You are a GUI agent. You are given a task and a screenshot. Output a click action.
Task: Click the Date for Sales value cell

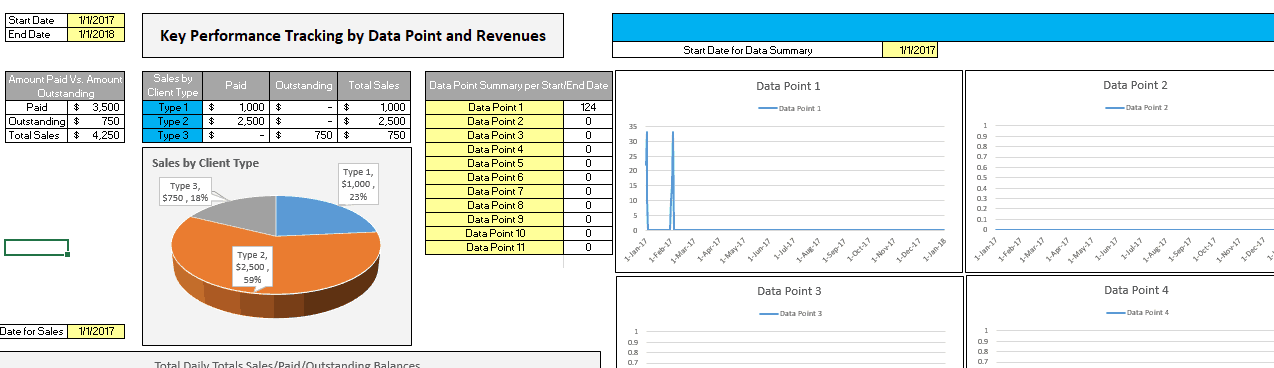coord(96,331)
